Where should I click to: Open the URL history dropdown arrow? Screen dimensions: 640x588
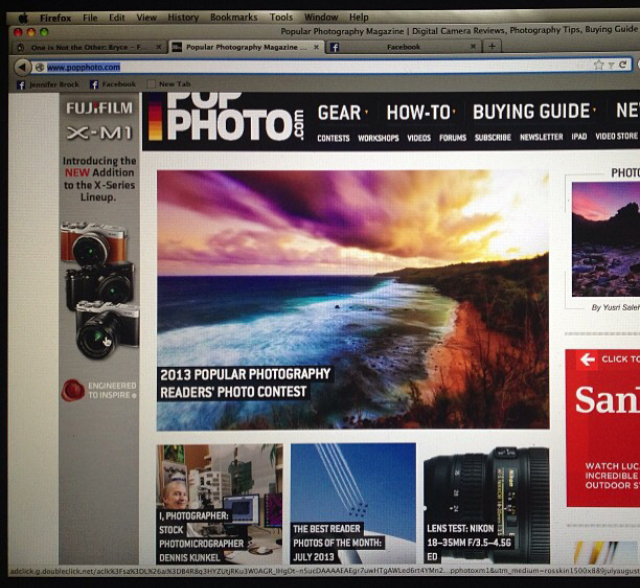(x=611, y=65)
